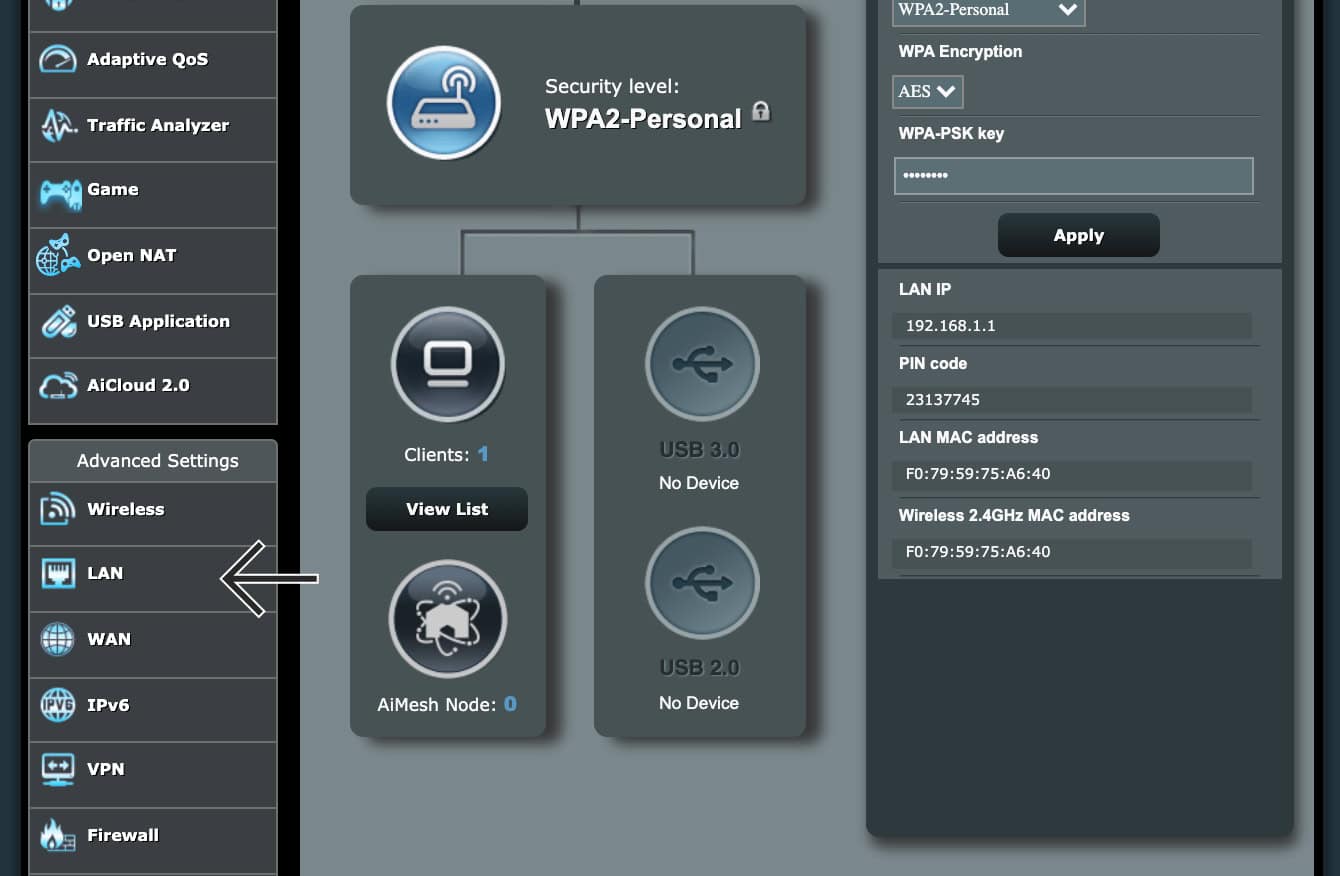The height and width of the screenshot is (876, 1340).
Task: Navigate to Open NAT page
Action: click(x=153, y=261)
